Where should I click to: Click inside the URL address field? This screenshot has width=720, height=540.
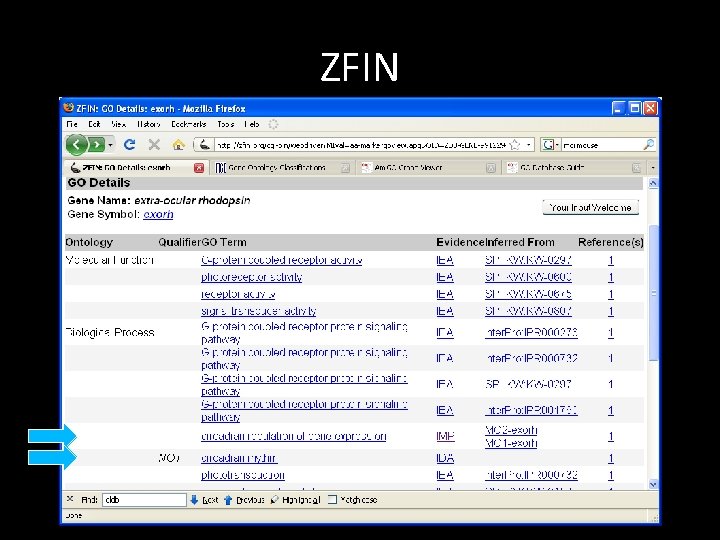tap(360, 145)
